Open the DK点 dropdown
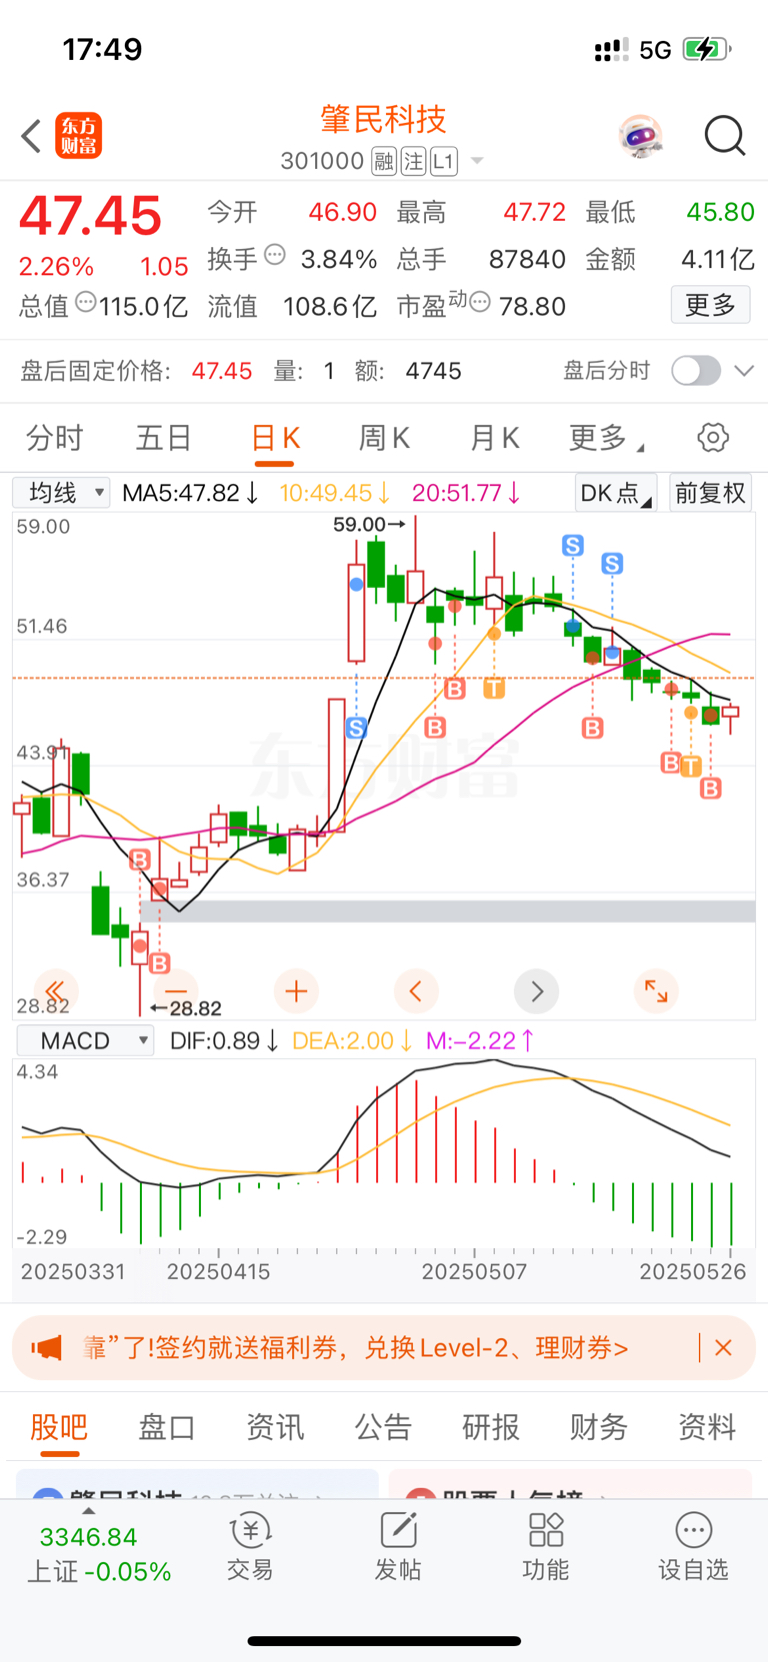 [x=616, y=493]
